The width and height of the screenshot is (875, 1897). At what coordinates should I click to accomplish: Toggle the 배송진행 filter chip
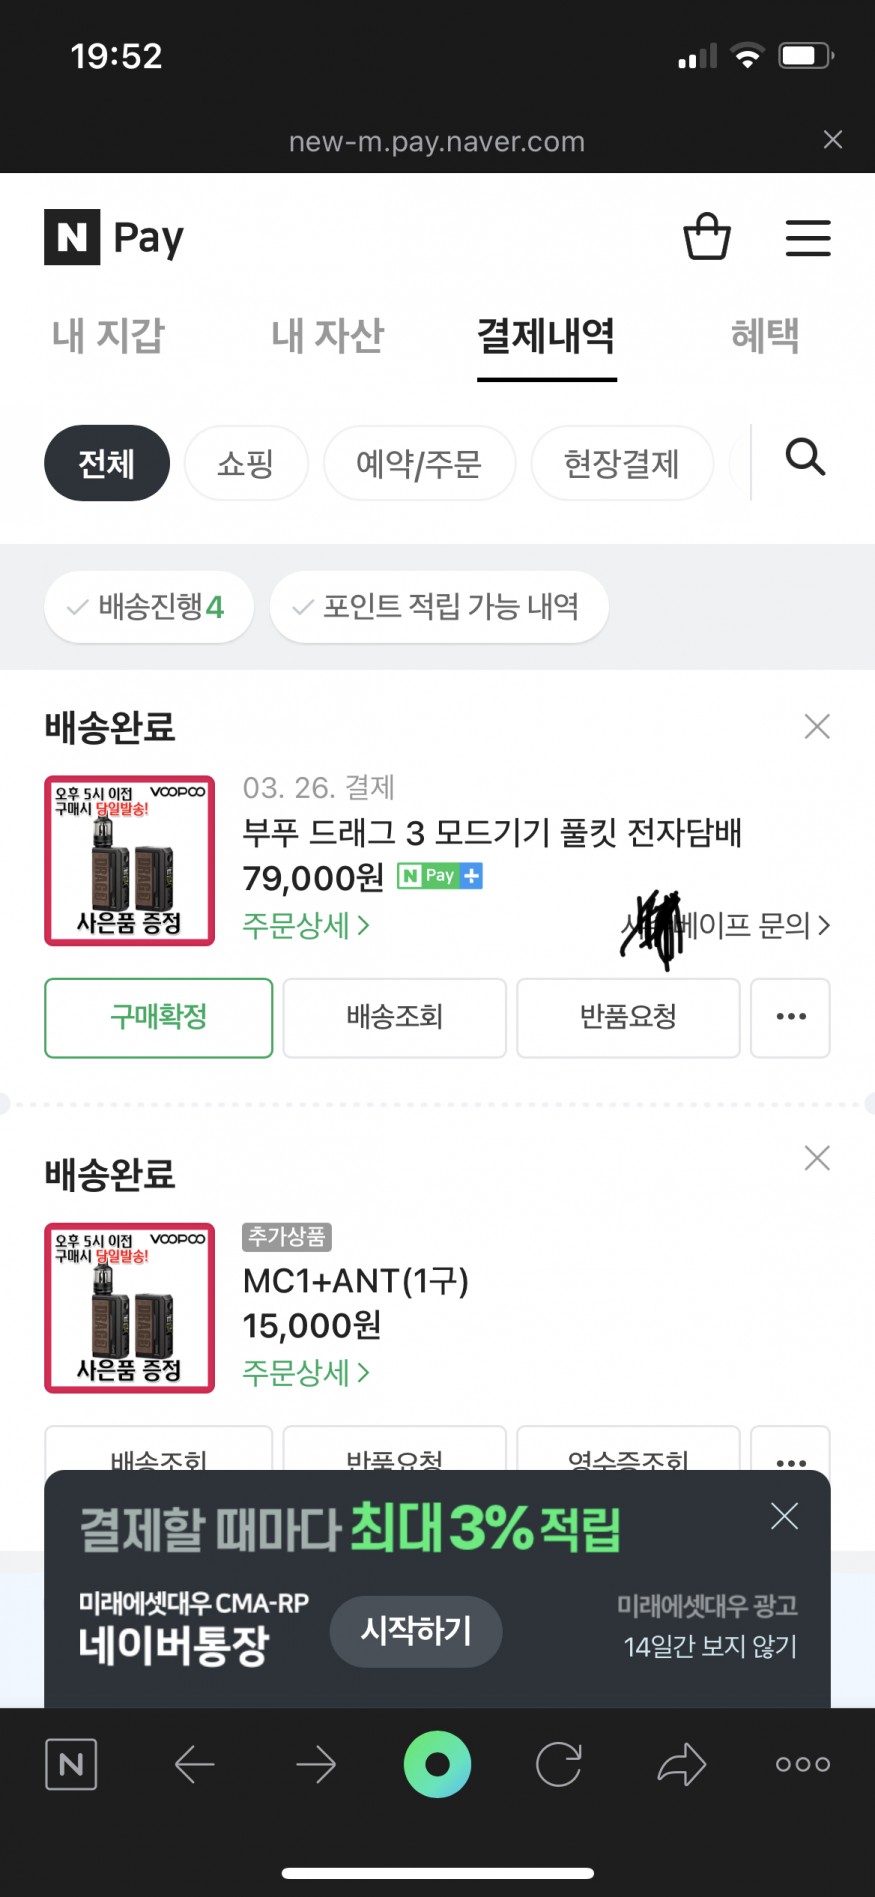148,606
